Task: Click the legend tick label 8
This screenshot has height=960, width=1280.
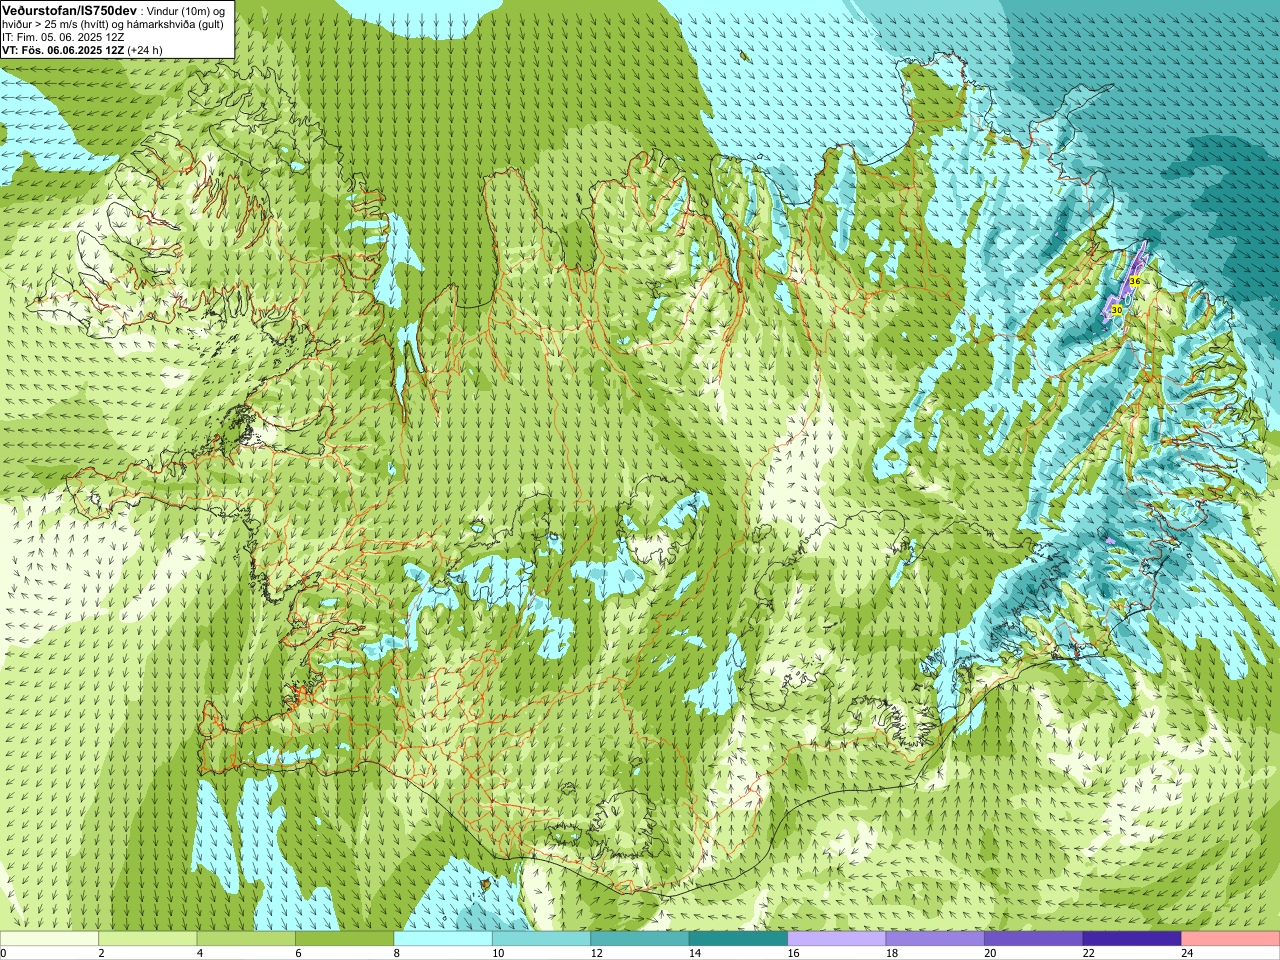Action: pos(397,953)
